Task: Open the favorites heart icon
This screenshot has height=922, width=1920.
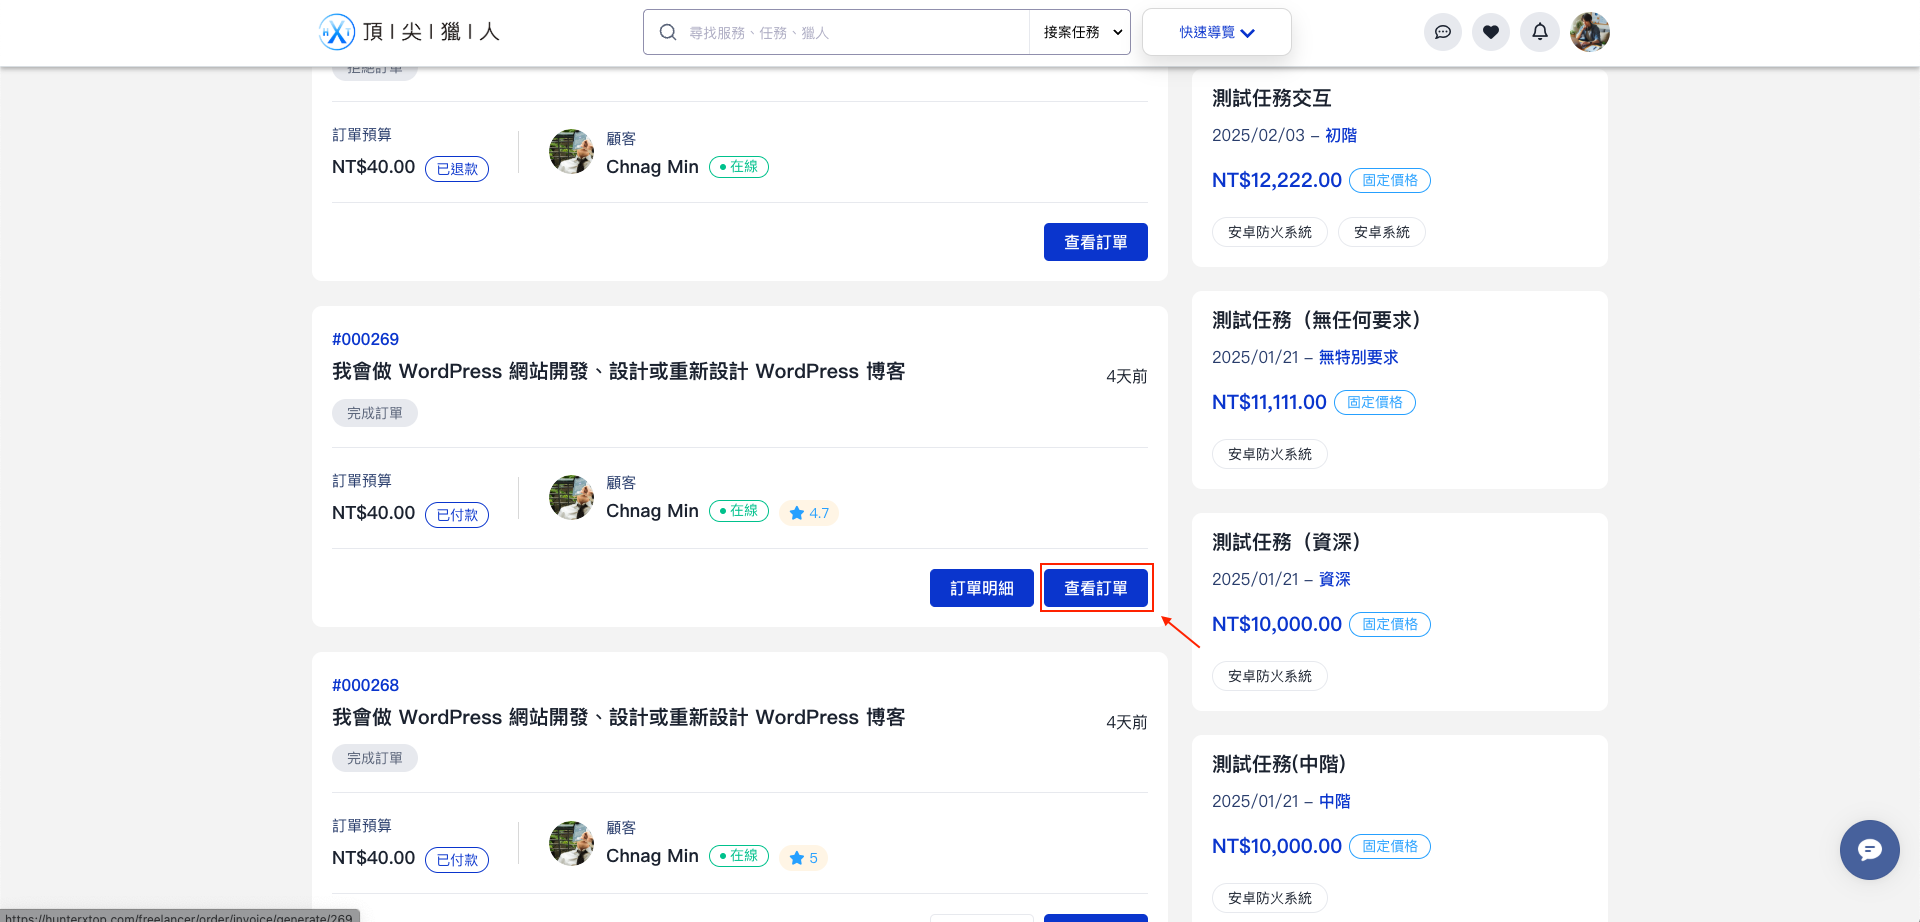Action: coord(1491,31)
